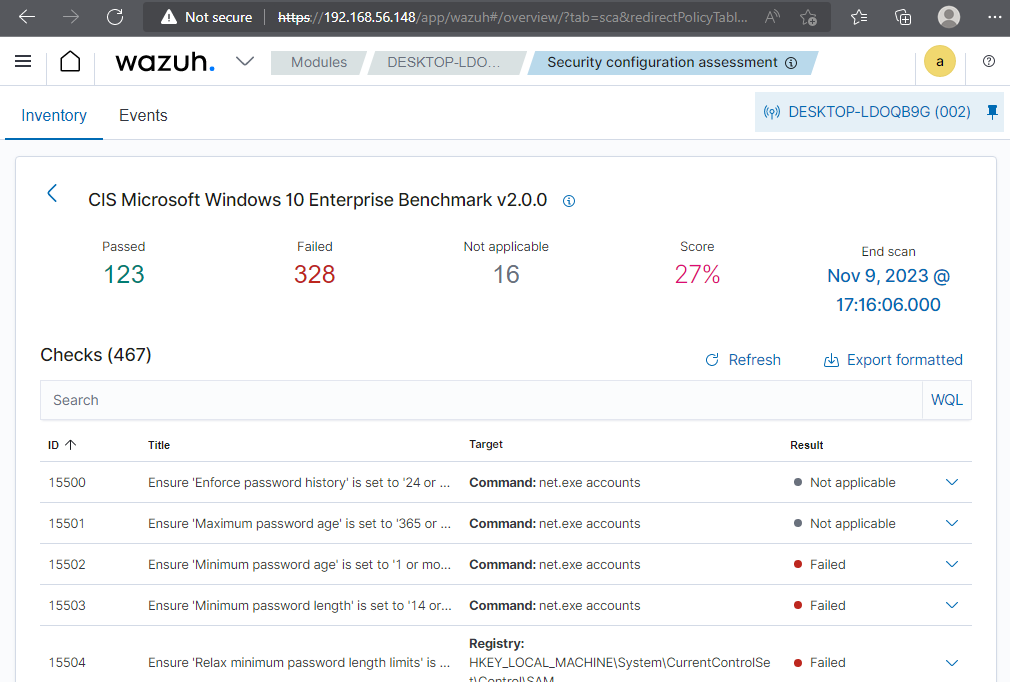1010x682 pixels.
Task: Click the yellow user avatar icon
Action: [x=940, y=61]
